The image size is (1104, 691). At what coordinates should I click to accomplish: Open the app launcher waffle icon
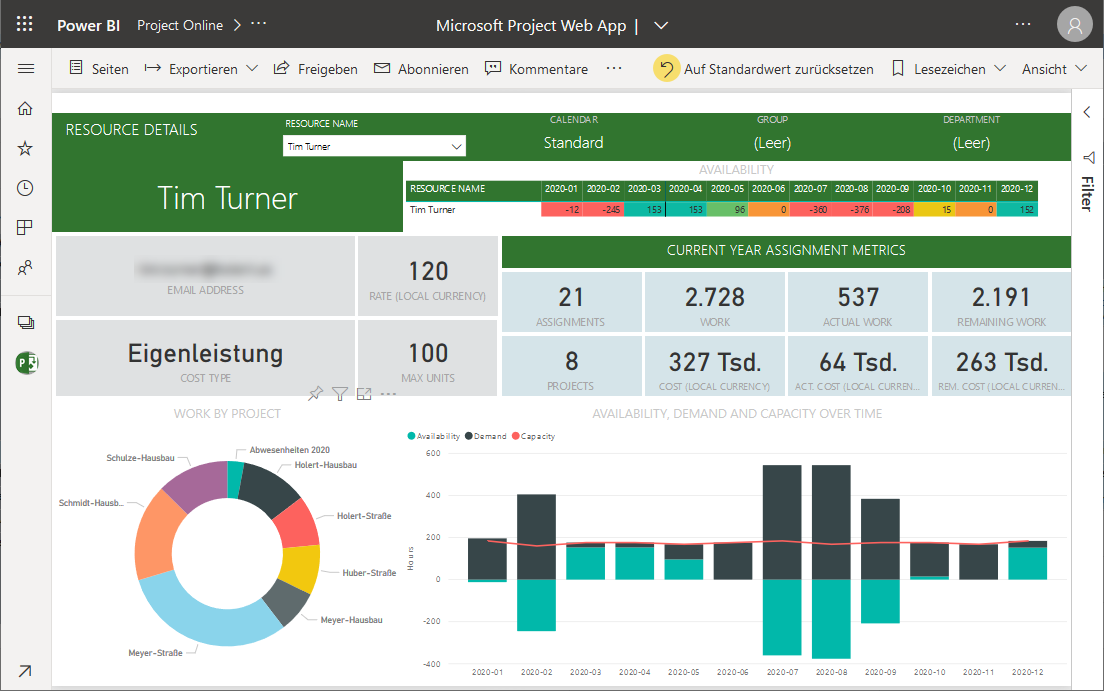(x=25, y=24)
